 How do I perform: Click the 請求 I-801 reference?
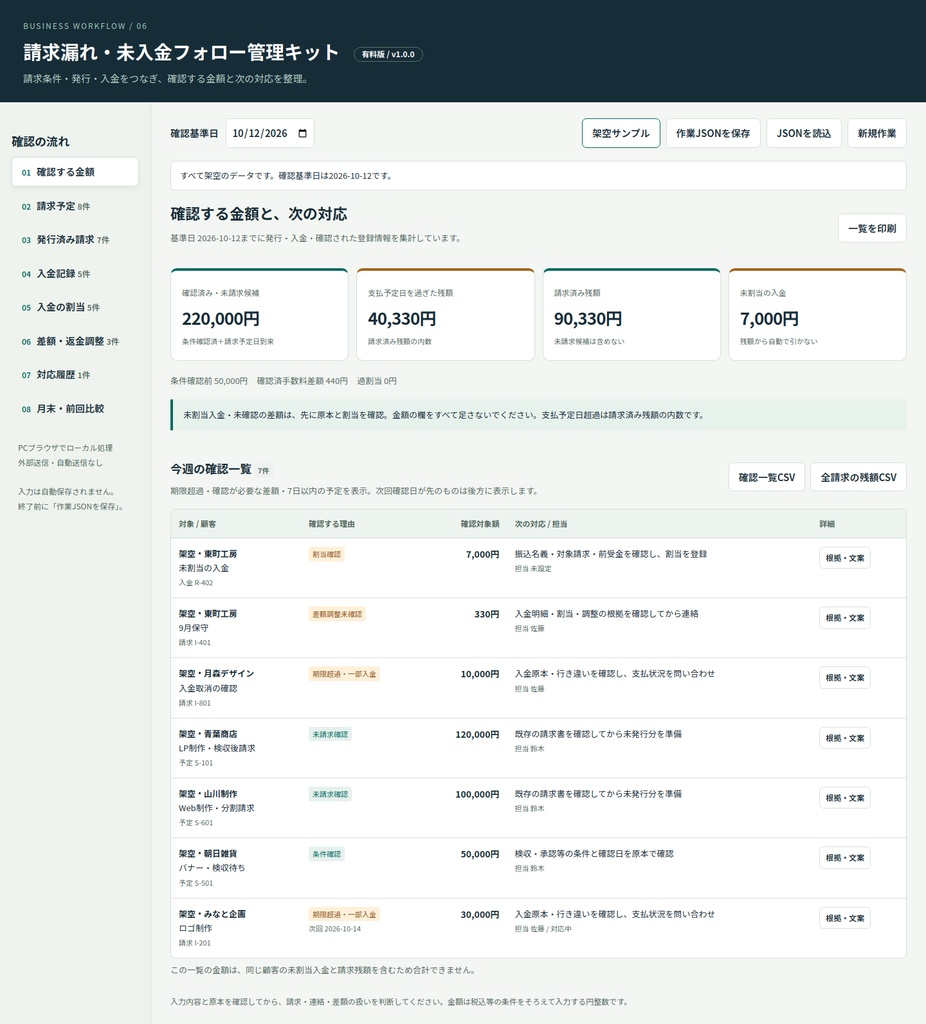pyautogui.click(x=195, y=703)
